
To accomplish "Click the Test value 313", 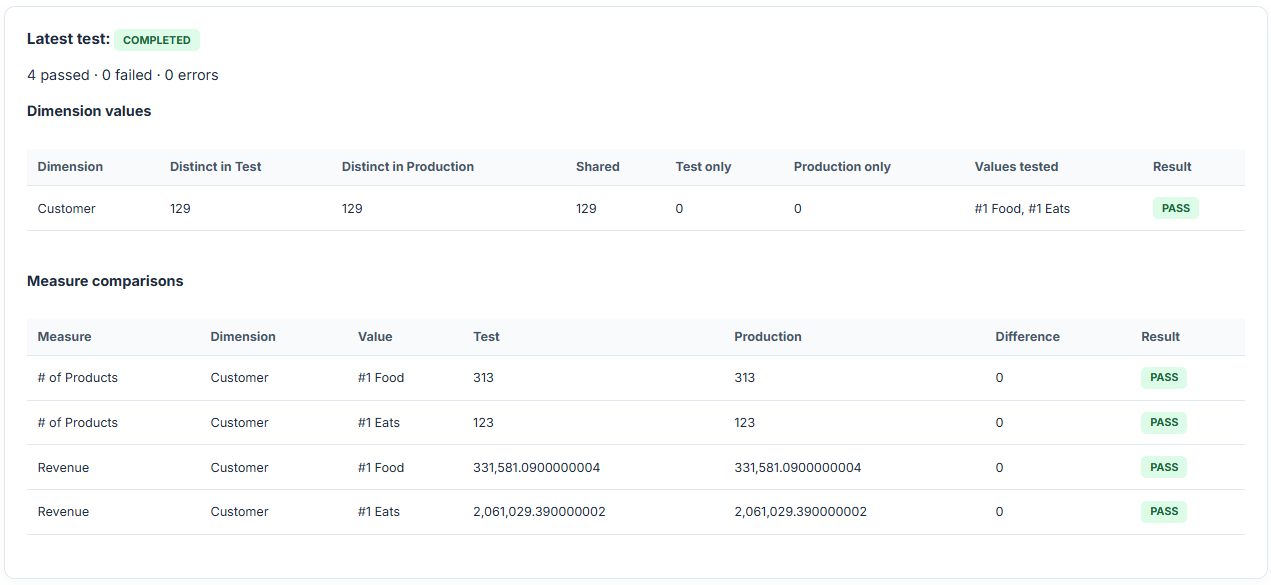I will 484,378.
